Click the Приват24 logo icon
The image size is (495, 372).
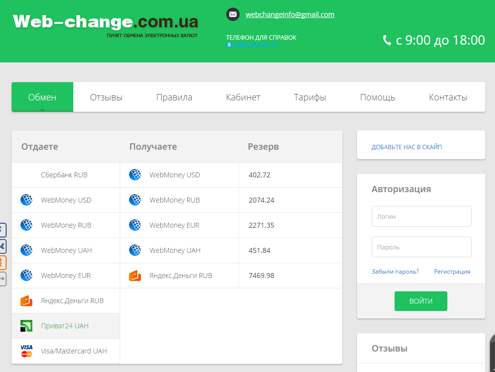pos(26,326)
